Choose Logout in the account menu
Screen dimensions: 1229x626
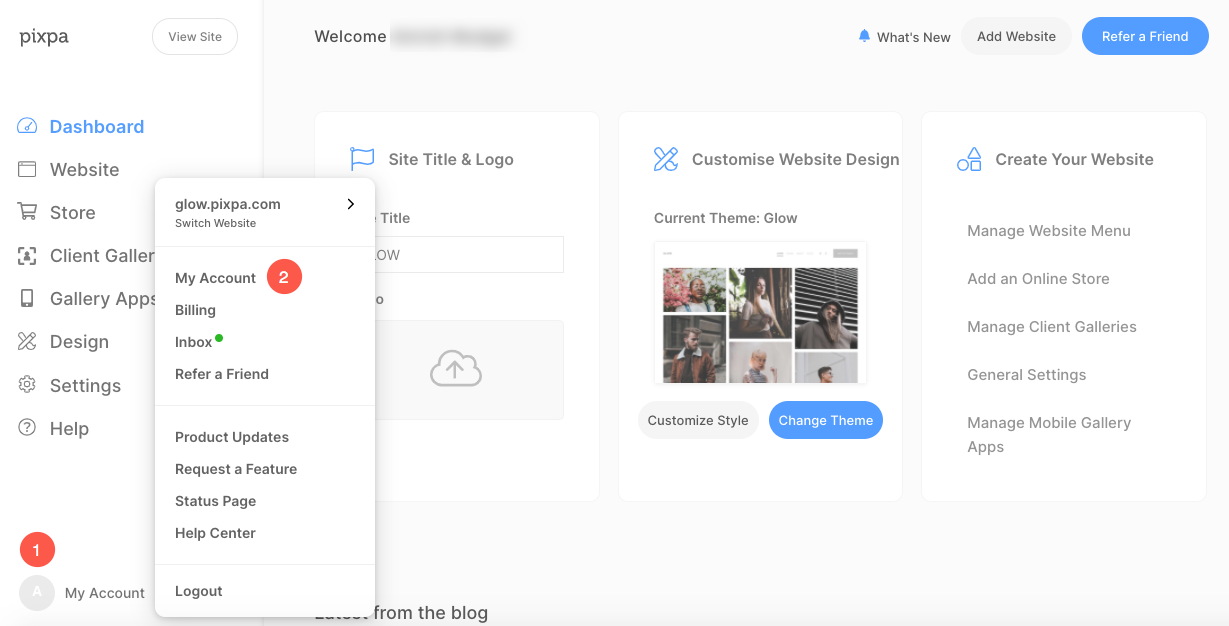pos(198,591)
